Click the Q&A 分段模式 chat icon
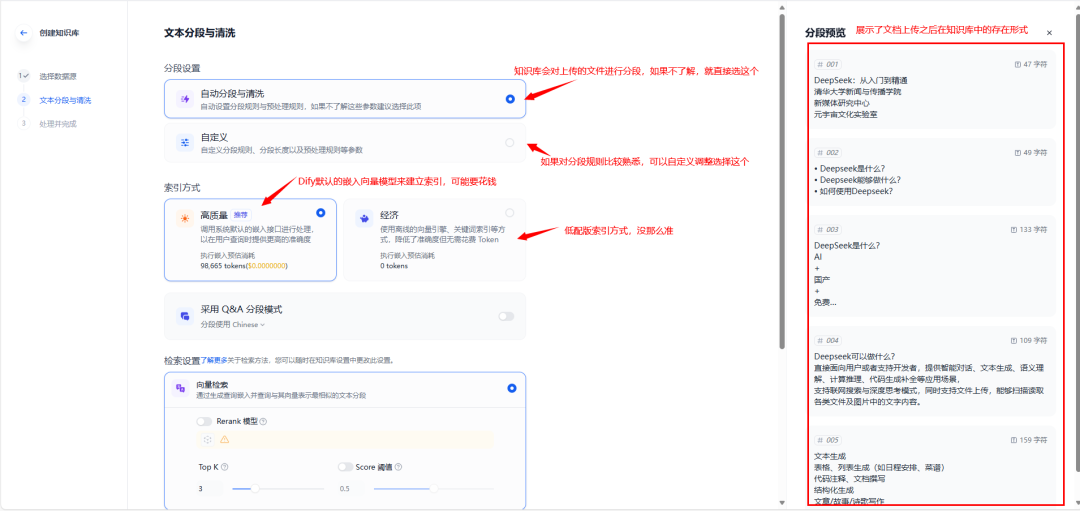Image resolution: width=1080 pixels, height=511 pixels. coord(185,316)
